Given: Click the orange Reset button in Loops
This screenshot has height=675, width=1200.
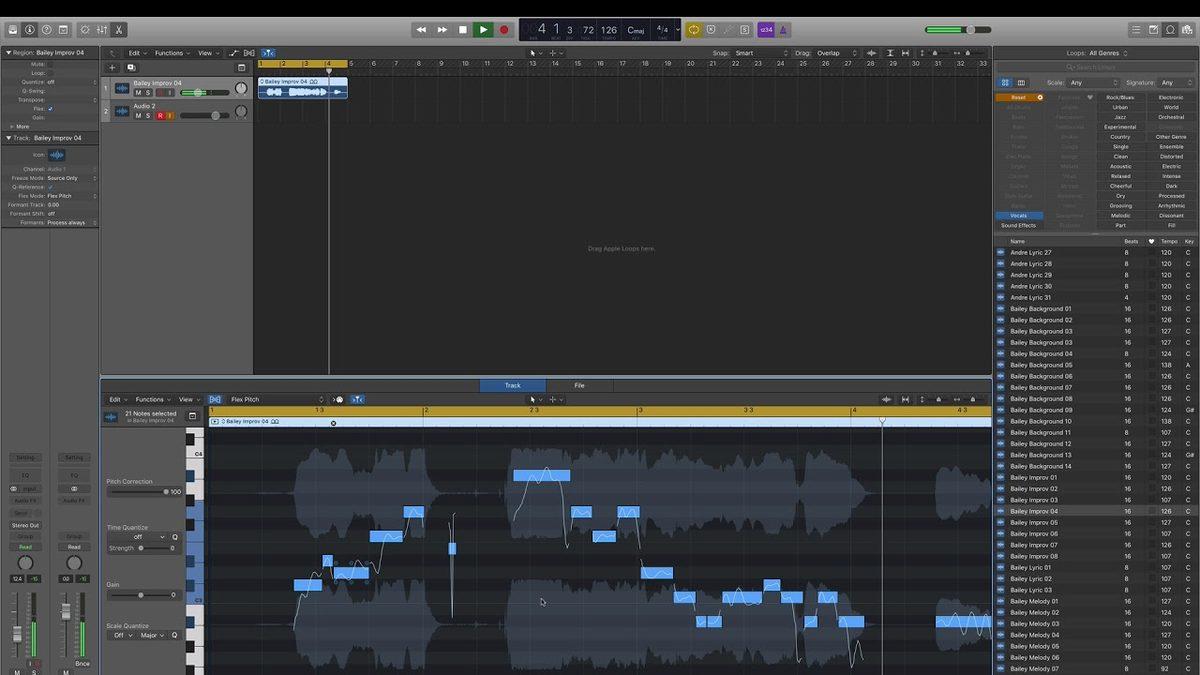Looking at the screenshot, I should [x=1019, y=98].
